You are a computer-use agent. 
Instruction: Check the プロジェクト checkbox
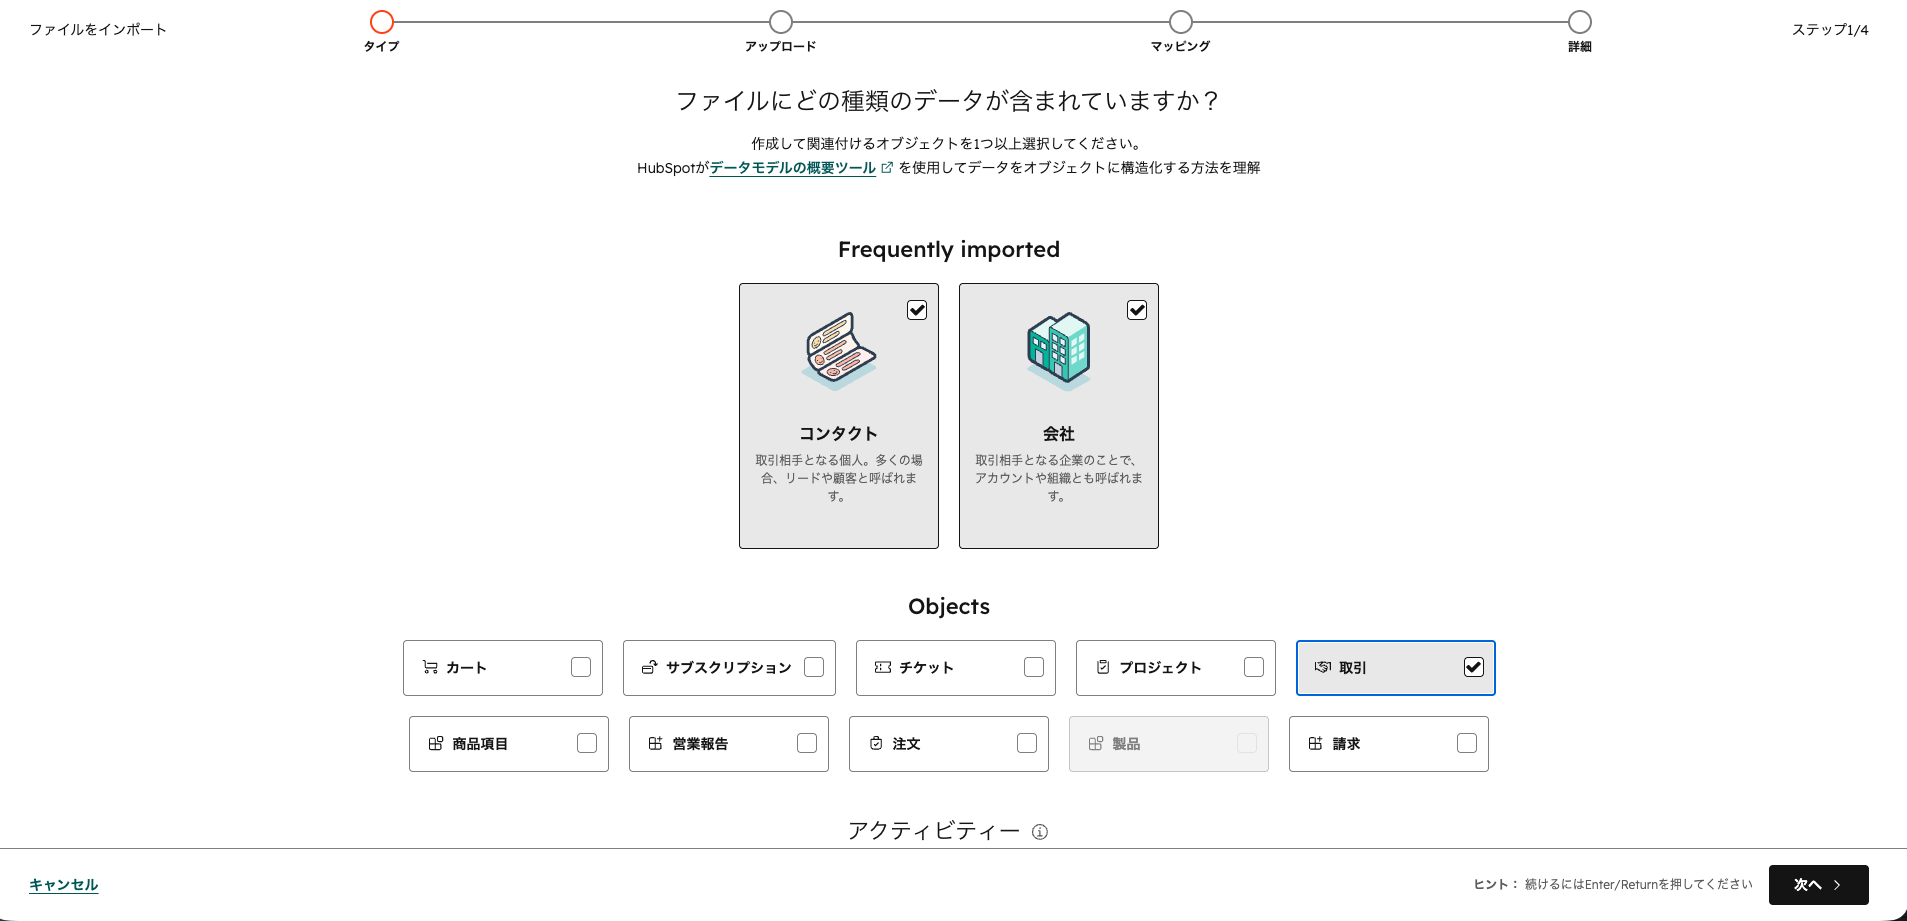coord(1254,667)
